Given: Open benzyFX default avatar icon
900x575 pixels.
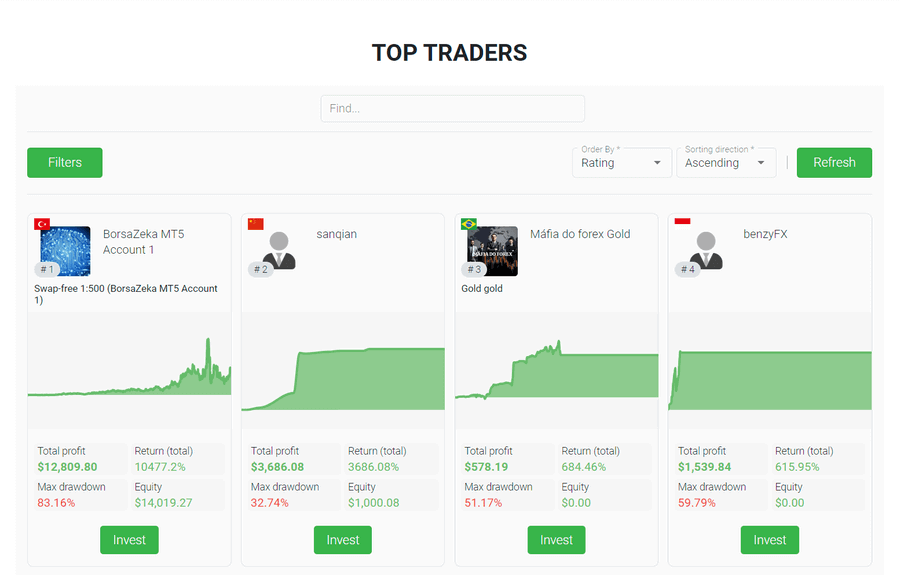Looking at the screenshot, I should tap(706, 251).
